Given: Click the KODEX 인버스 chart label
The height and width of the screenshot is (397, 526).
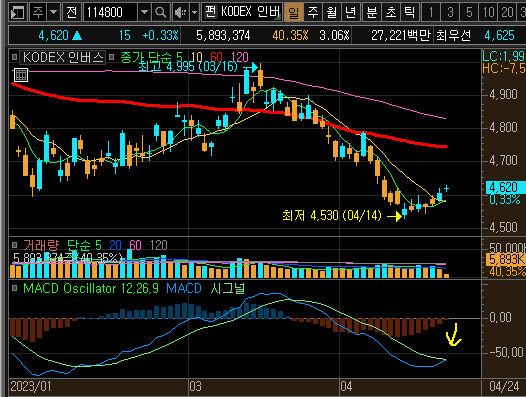Looking at the screenshot, I should click(63, 57).
